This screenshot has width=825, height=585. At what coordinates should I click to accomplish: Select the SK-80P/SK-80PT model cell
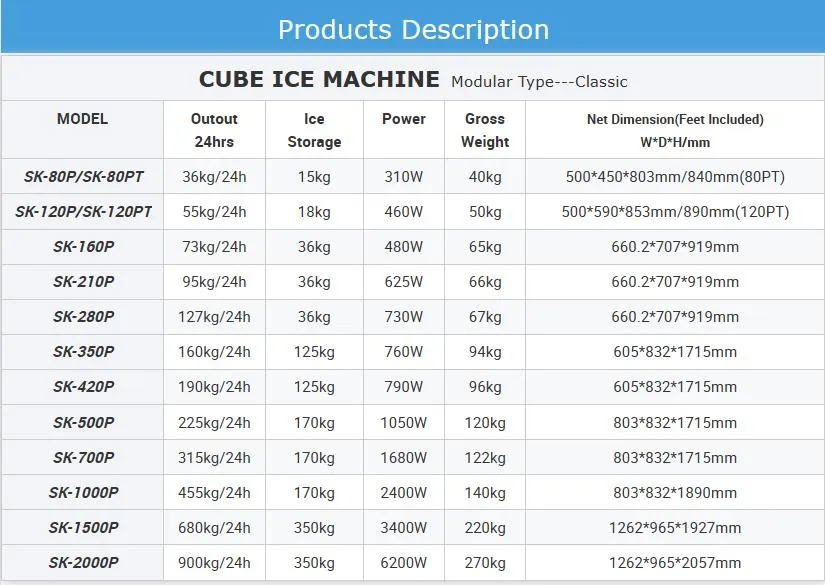(x=84, y=177)
